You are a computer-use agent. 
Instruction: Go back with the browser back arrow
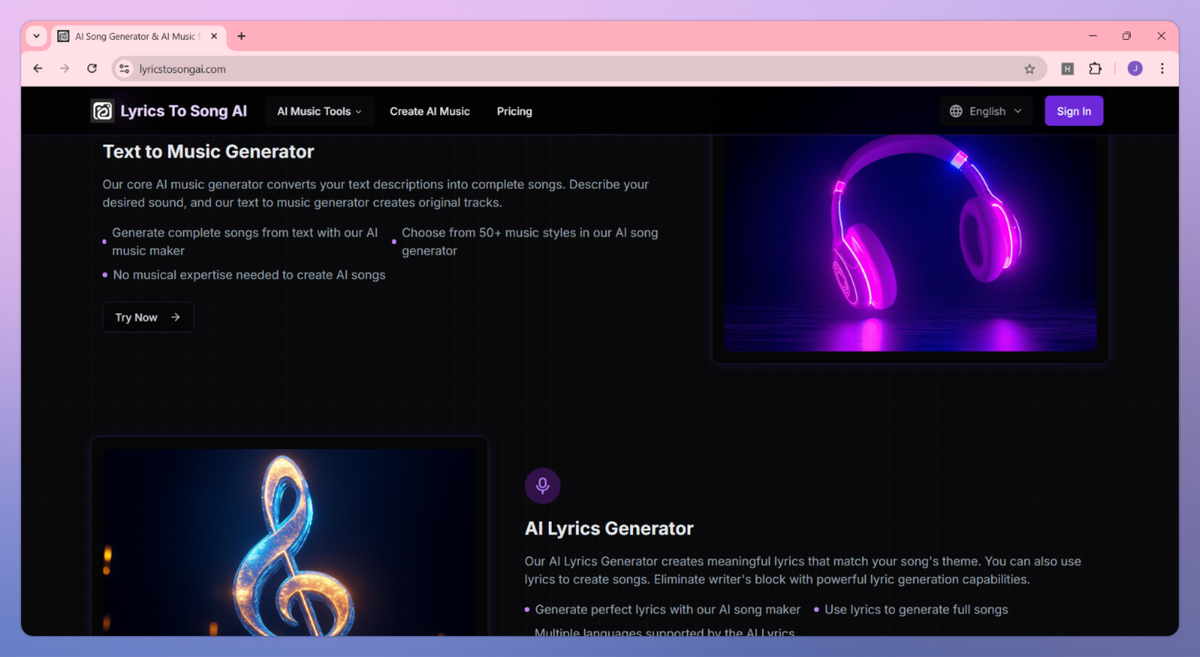[38, 69]
